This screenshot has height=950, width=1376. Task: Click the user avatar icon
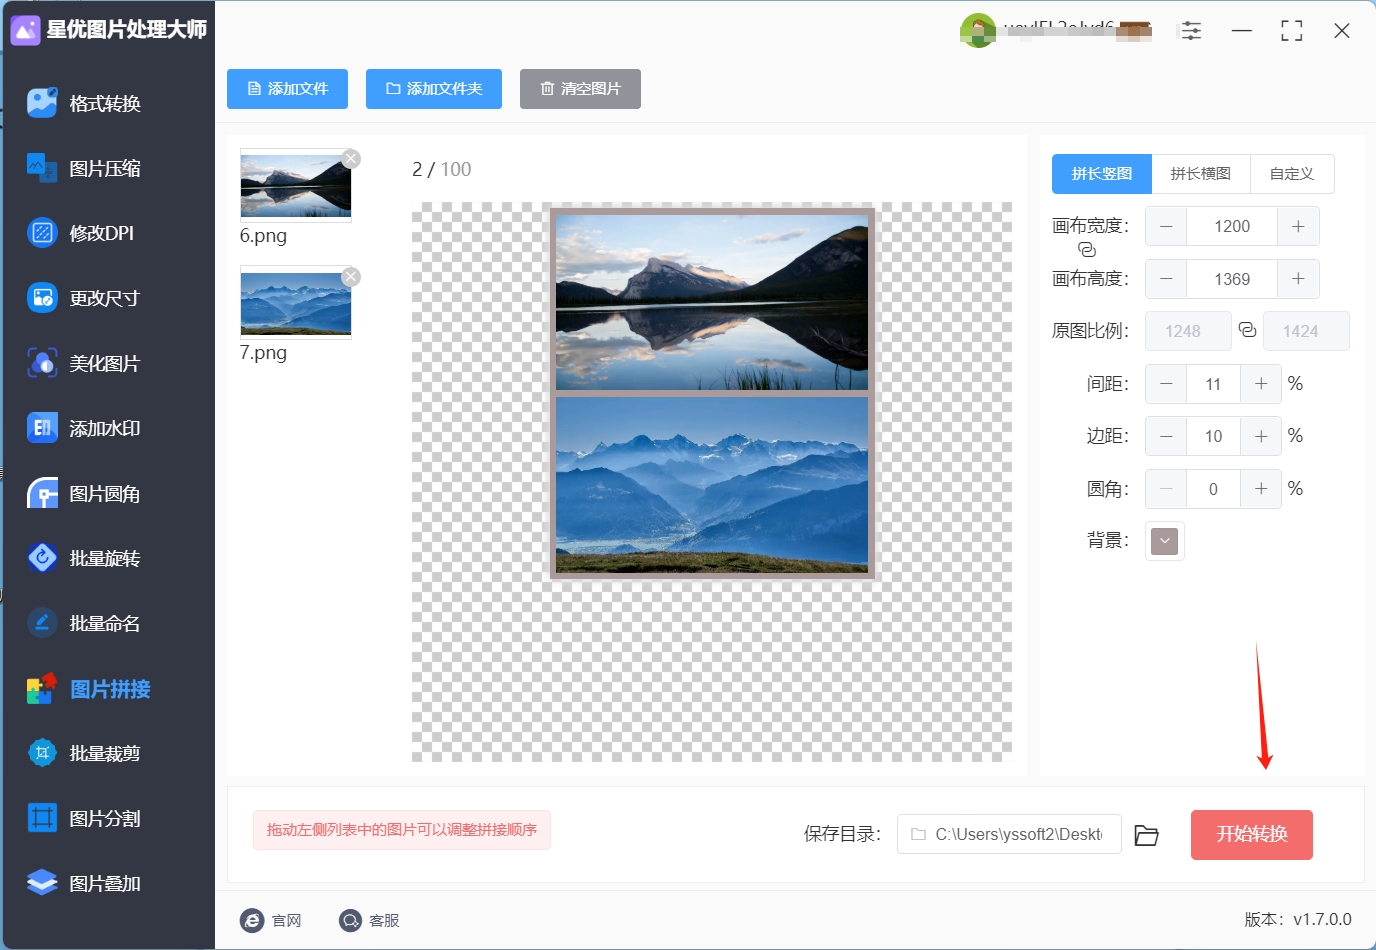[977, 31]
